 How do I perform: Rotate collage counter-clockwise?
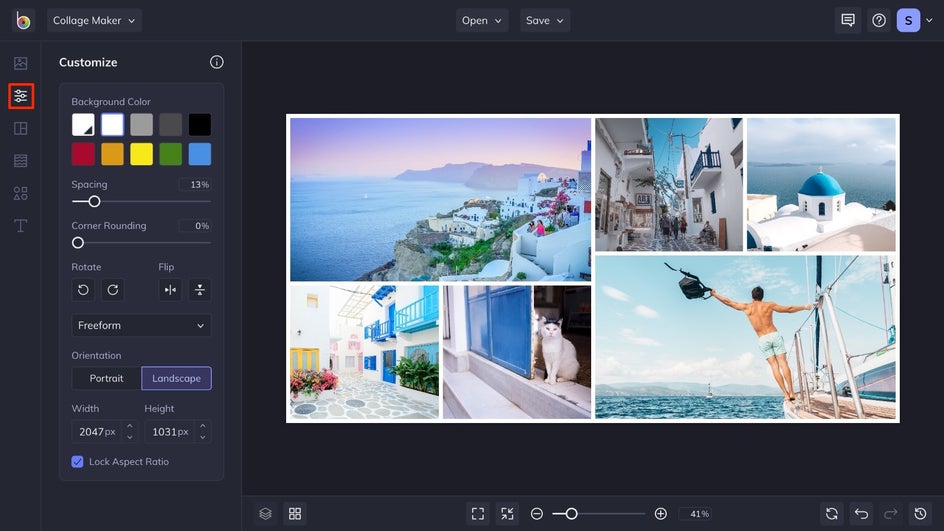[x=83, y=290]
